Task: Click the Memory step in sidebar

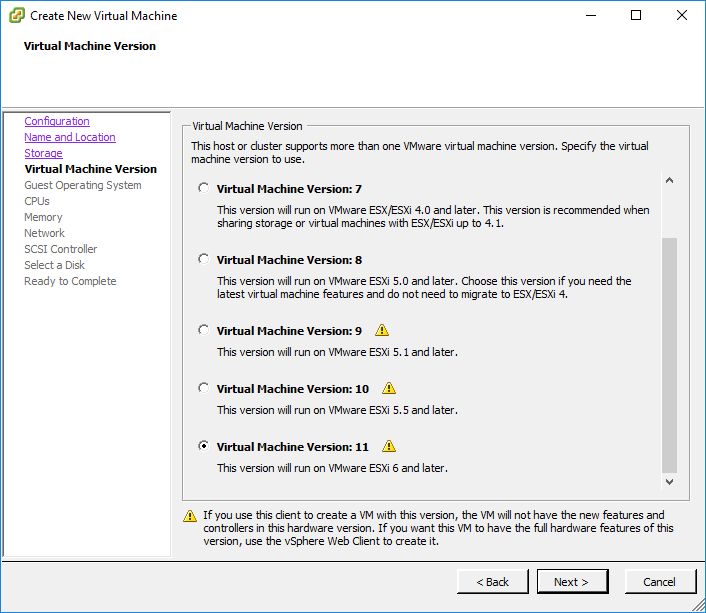Action: 43,217
